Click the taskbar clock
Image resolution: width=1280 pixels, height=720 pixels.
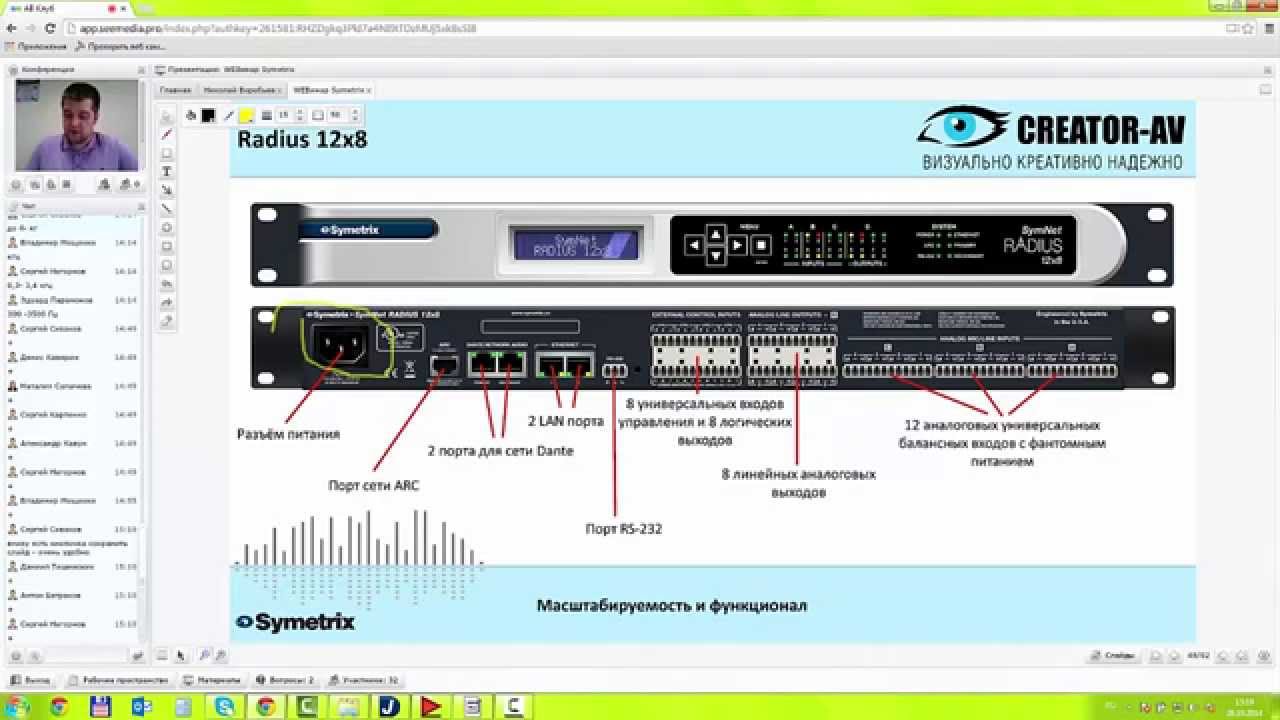click(1244, 706)
